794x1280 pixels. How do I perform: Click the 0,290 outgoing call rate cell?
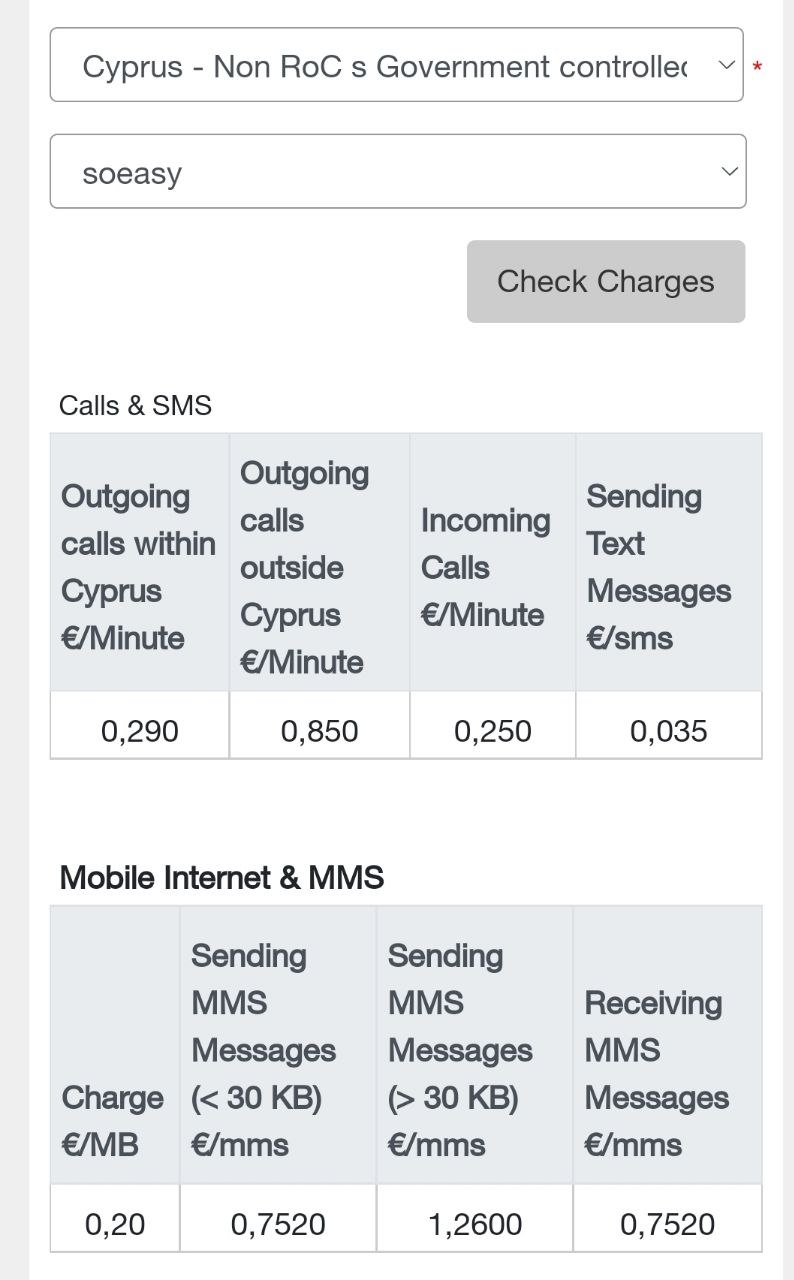click(x=140, y=731)
